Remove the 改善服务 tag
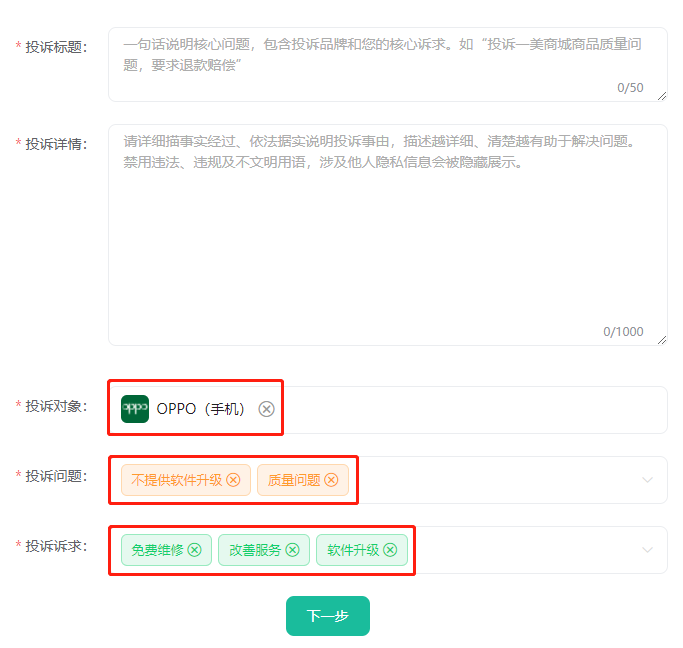The width and height of the screenshot is (683, 648). (292, 550)
